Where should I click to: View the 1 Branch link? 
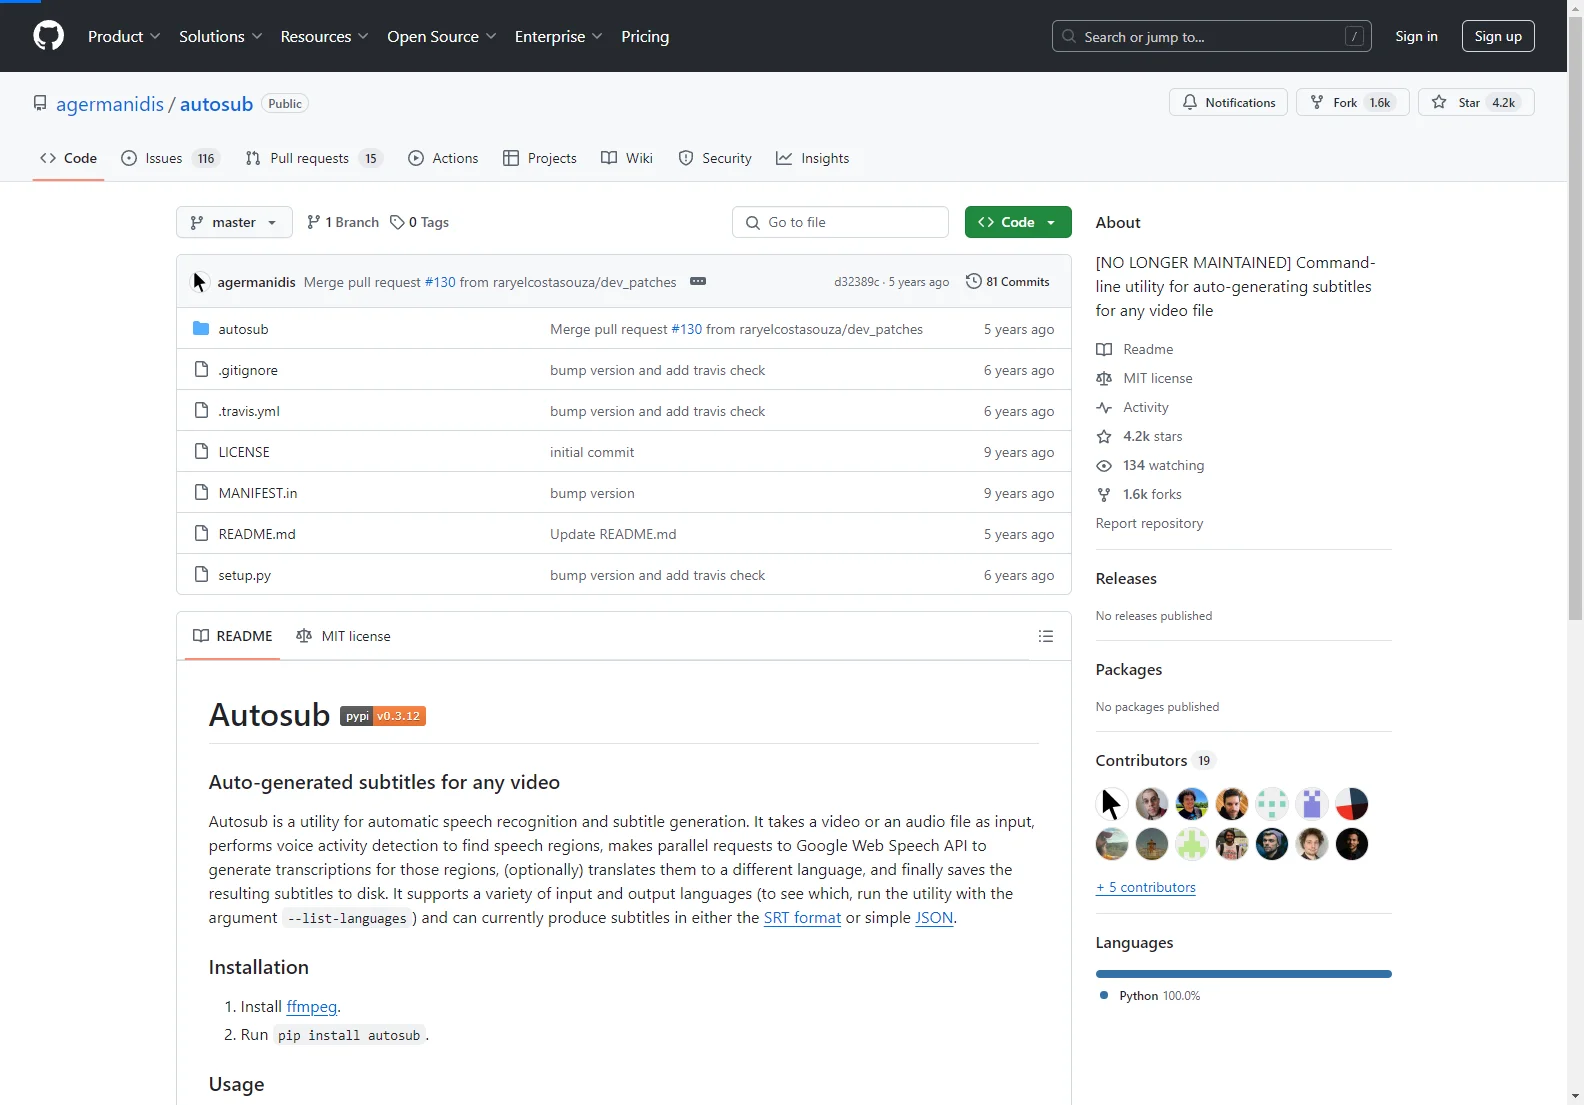point(343,222)
